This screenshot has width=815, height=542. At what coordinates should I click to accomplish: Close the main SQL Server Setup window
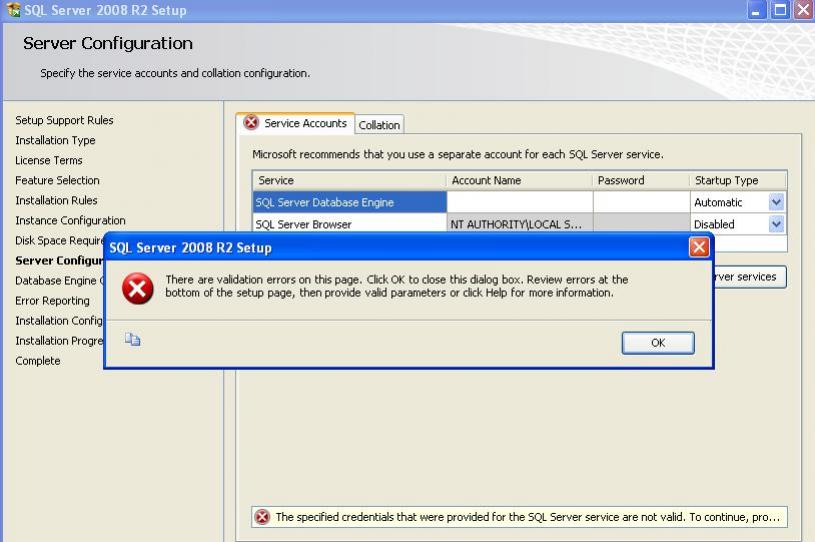click(803, 10)
